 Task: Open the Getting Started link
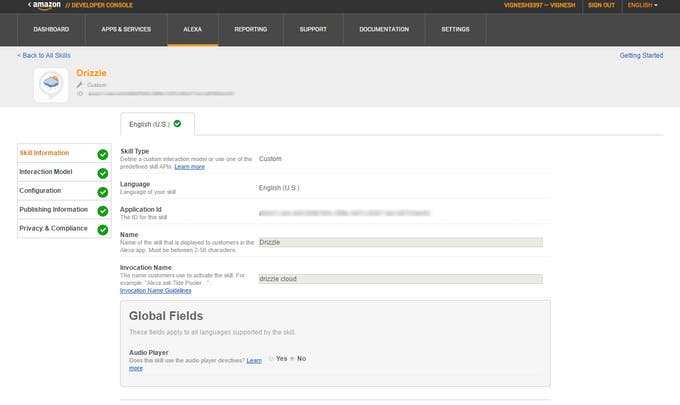[x=641, y=56]
